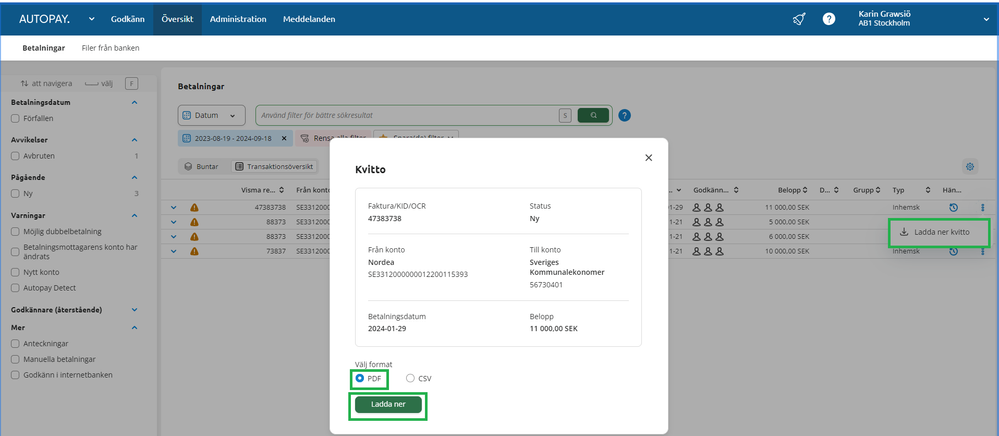Expand payment row 47383738
The width and height of the screenshot is (999, 436).
(x=173, y=207)
